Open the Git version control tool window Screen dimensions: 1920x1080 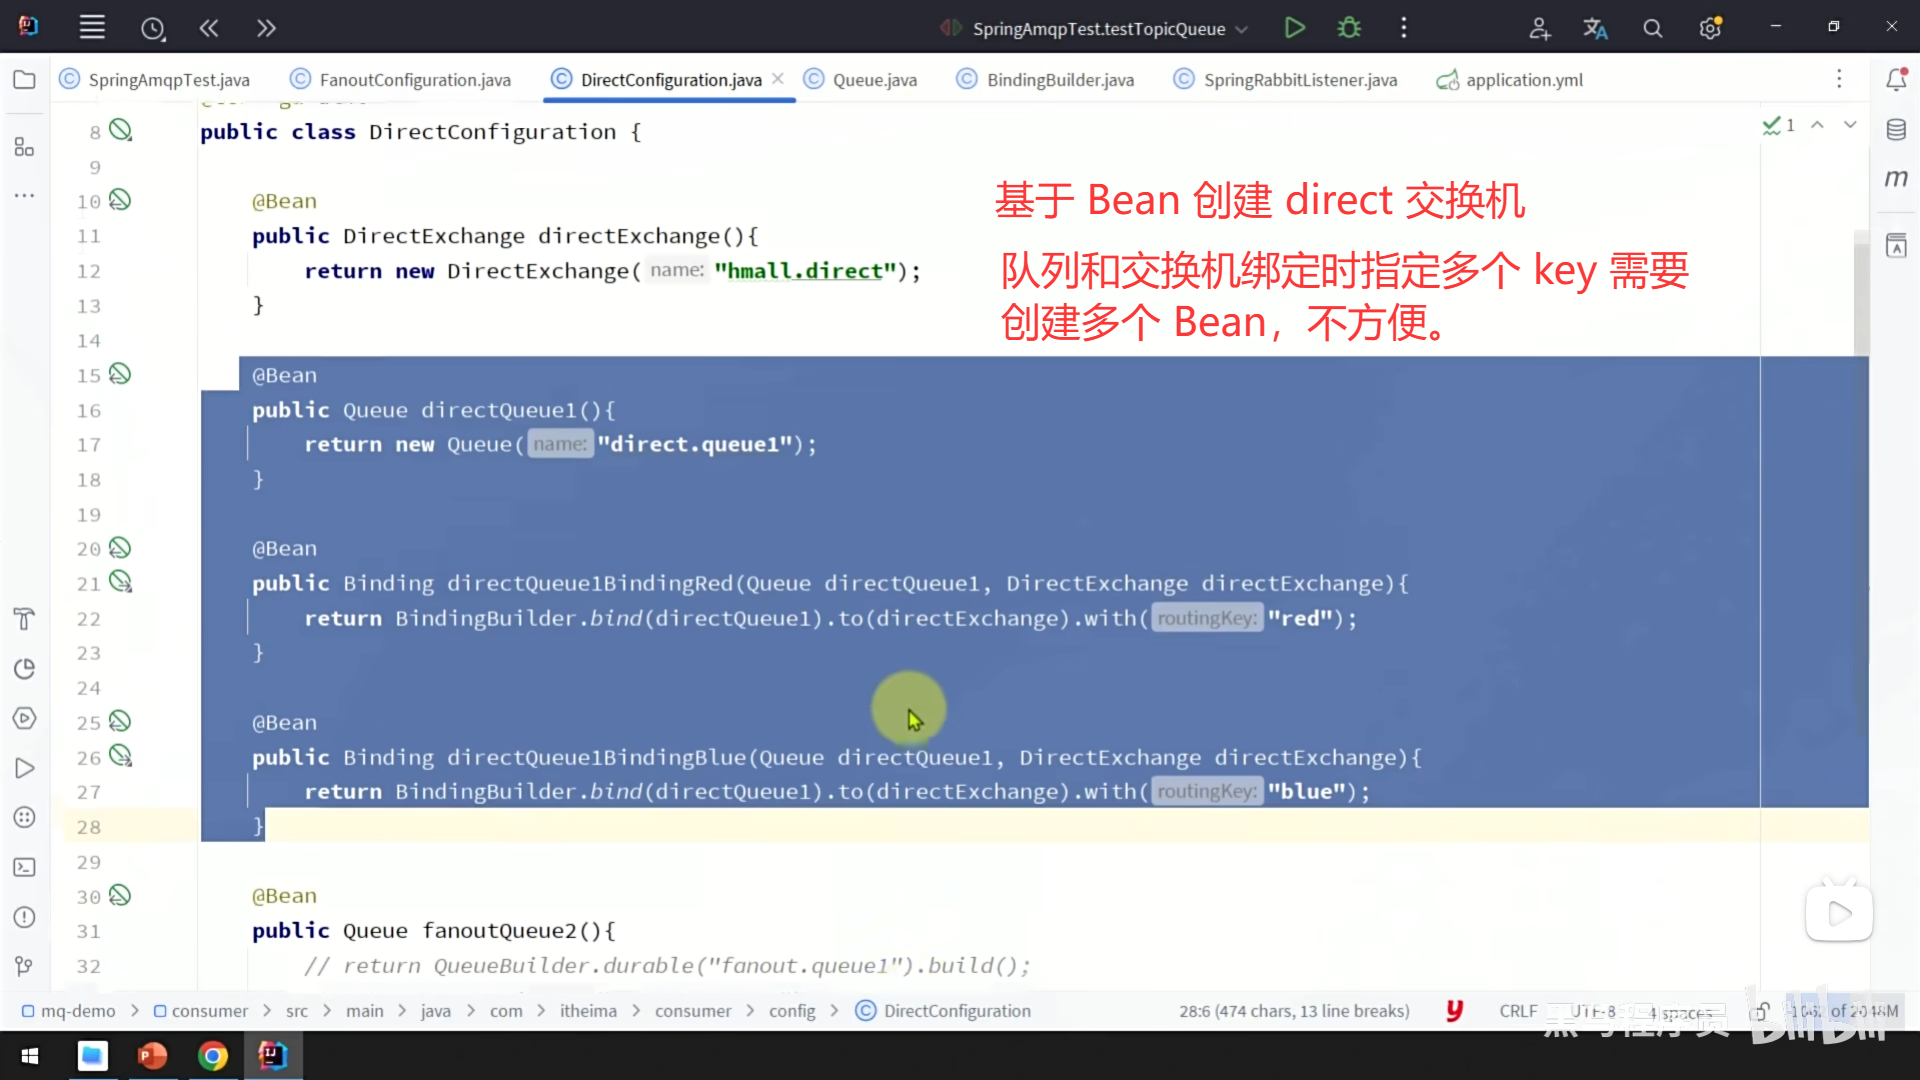[24, 966]
